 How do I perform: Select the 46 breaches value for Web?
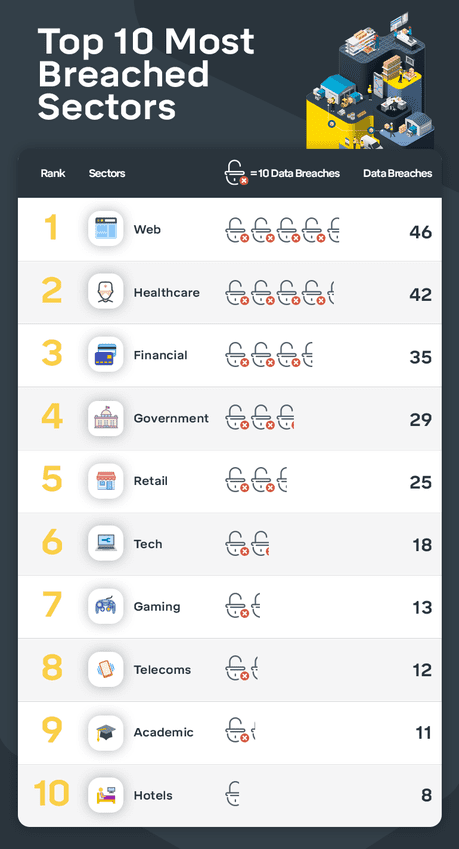(x=421, y=232)
